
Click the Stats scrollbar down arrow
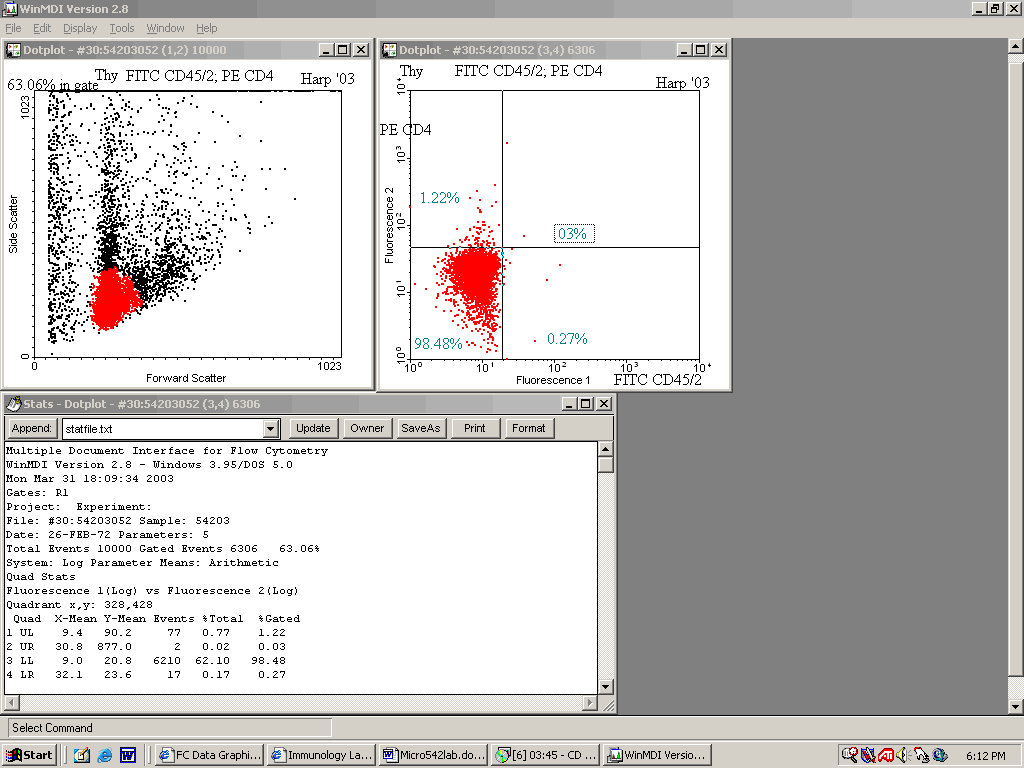point(605,686)
